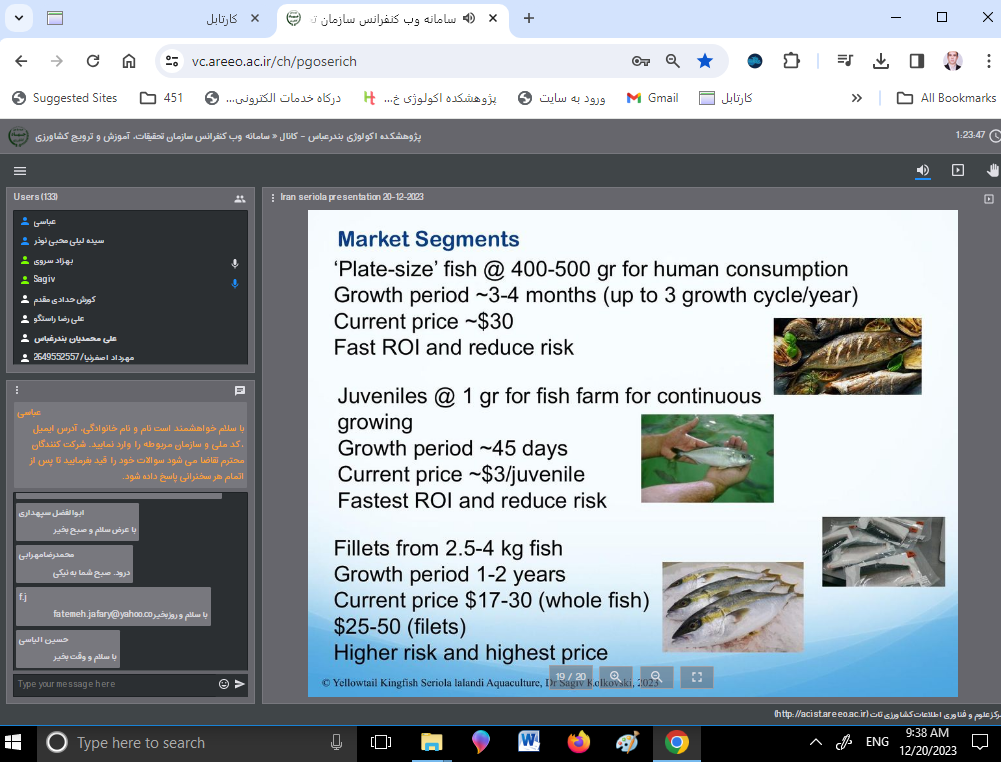Screen dimensions: 1001x762
Task: Toggle the microphone icon next to Sagiv
Action: coord(235,283)
